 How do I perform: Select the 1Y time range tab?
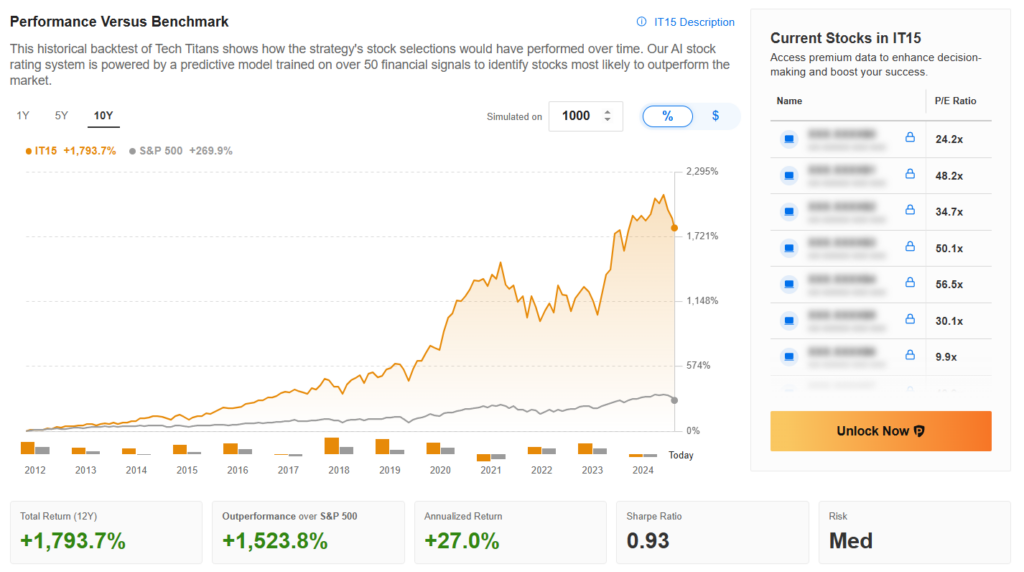tap(23, 116)
